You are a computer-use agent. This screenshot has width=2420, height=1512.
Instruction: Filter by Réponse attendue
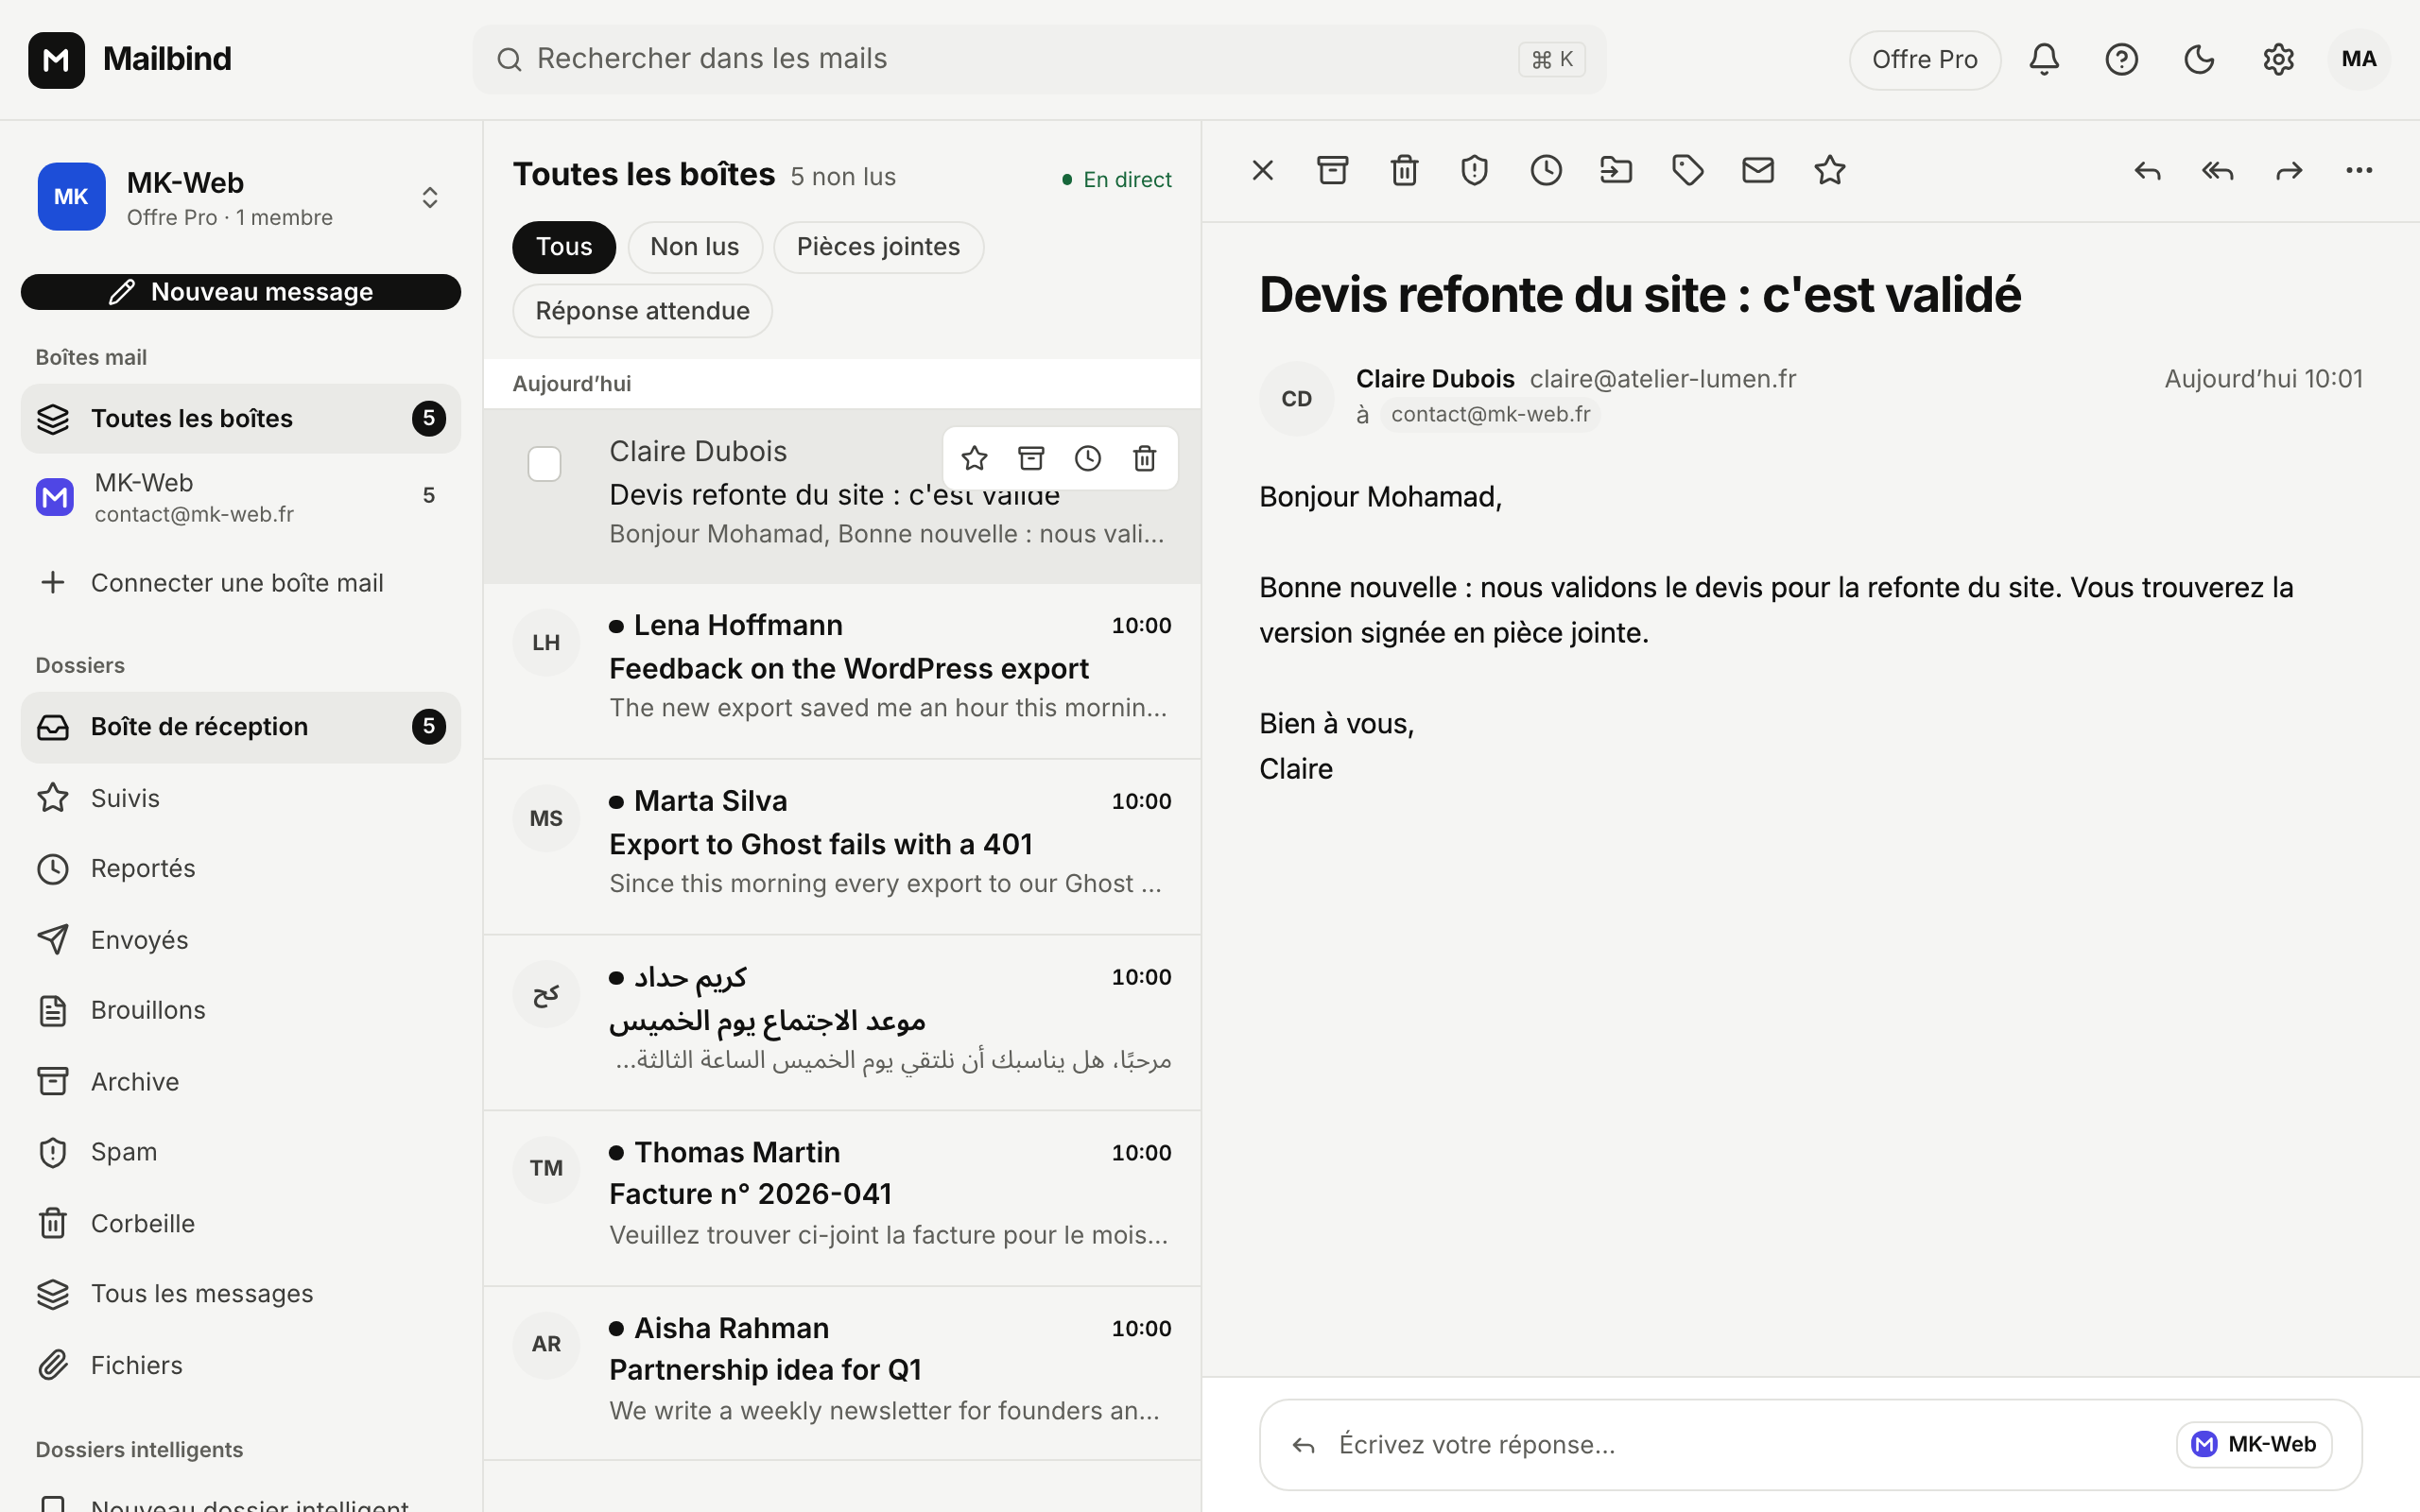(x=642, y=311)
